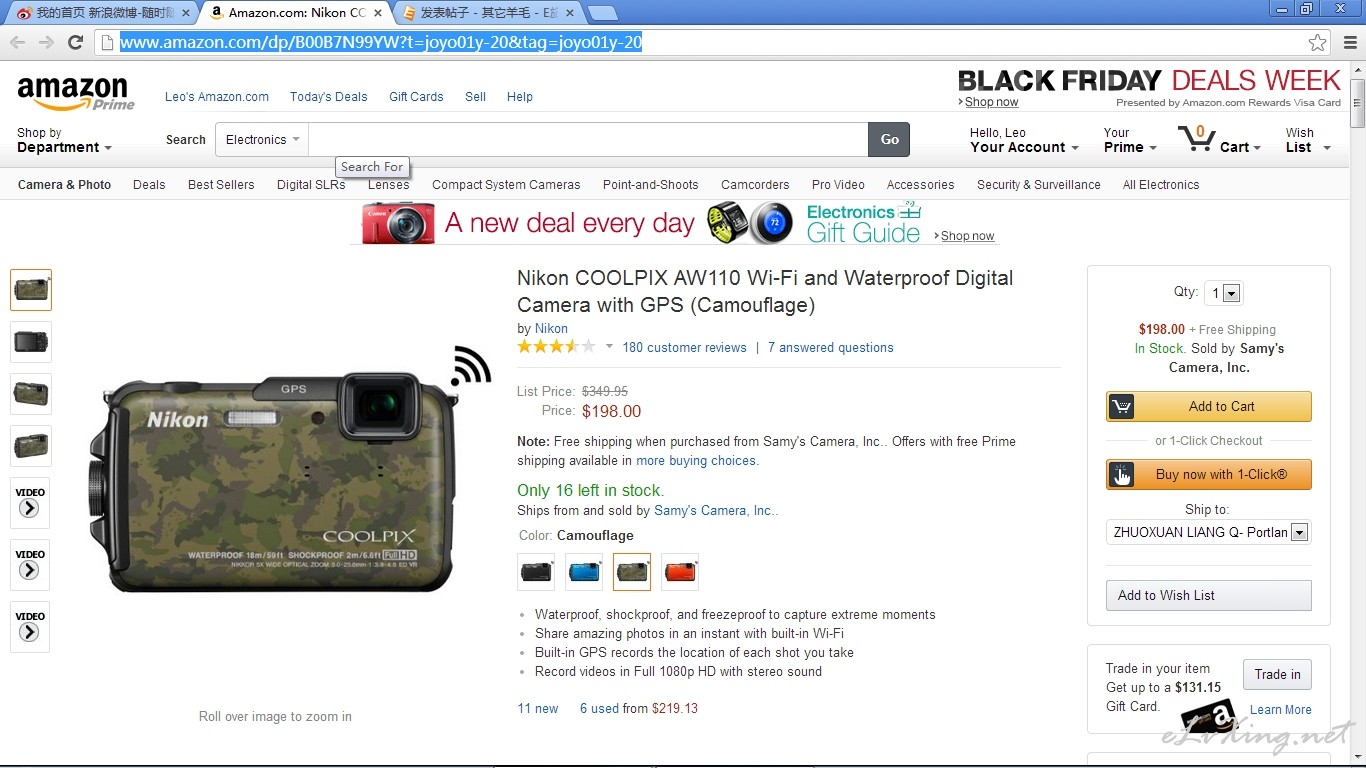This screenshot has height=768, width=1366.
Task: Click the browser back arrow
Action: point(17,42)
